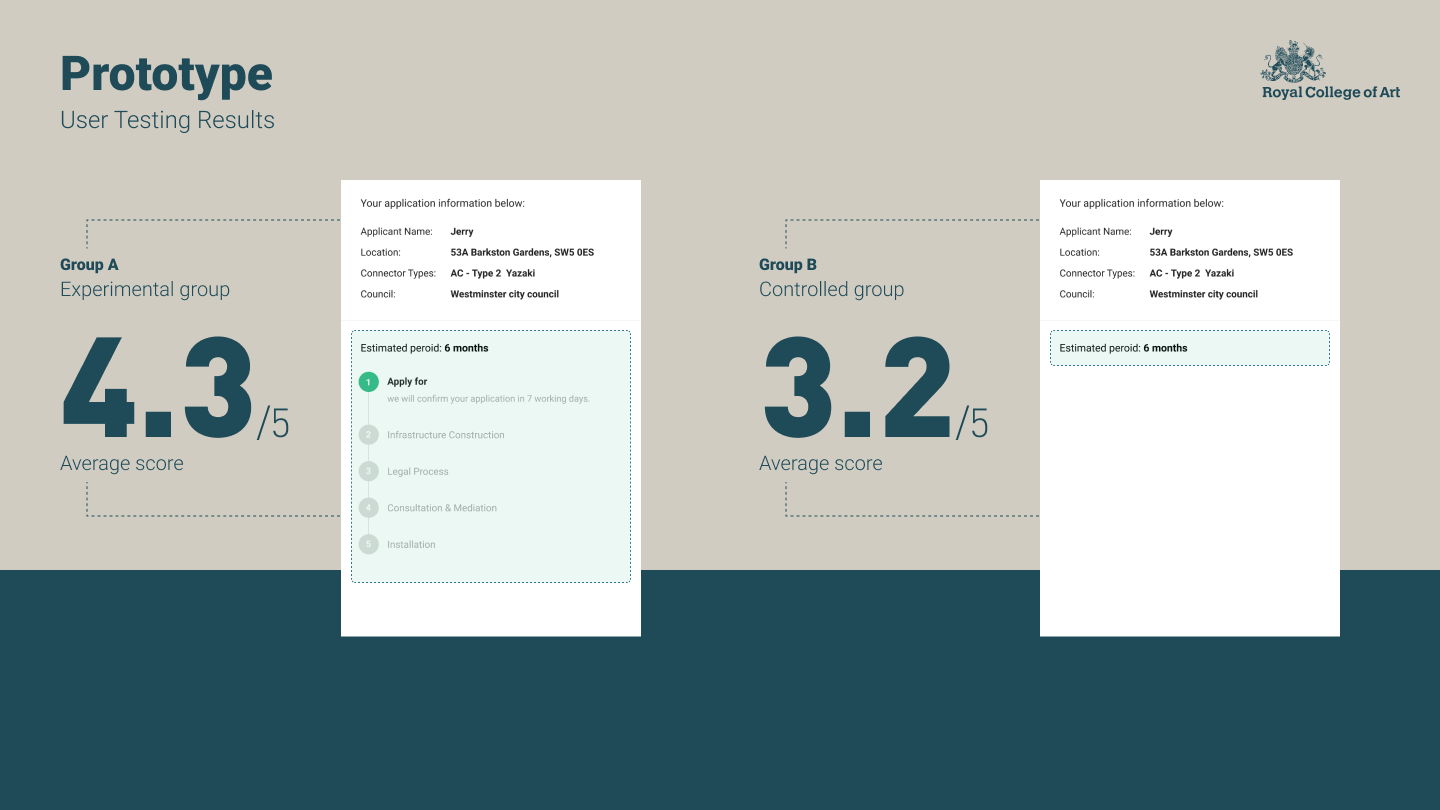Click 'Infrastructure Construction' step text
This screenshot has width=1440, height=810.
click(446, 435)
